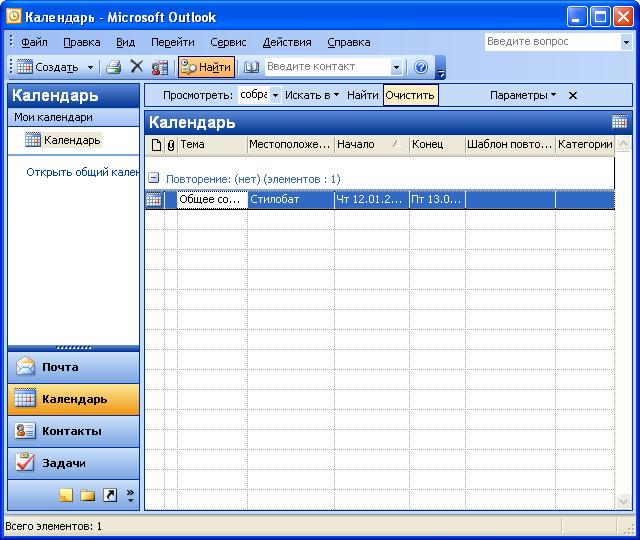Click the Введите контакт input field
The height and width of the screenshot is (540, 640).
(x=328, y=67)
